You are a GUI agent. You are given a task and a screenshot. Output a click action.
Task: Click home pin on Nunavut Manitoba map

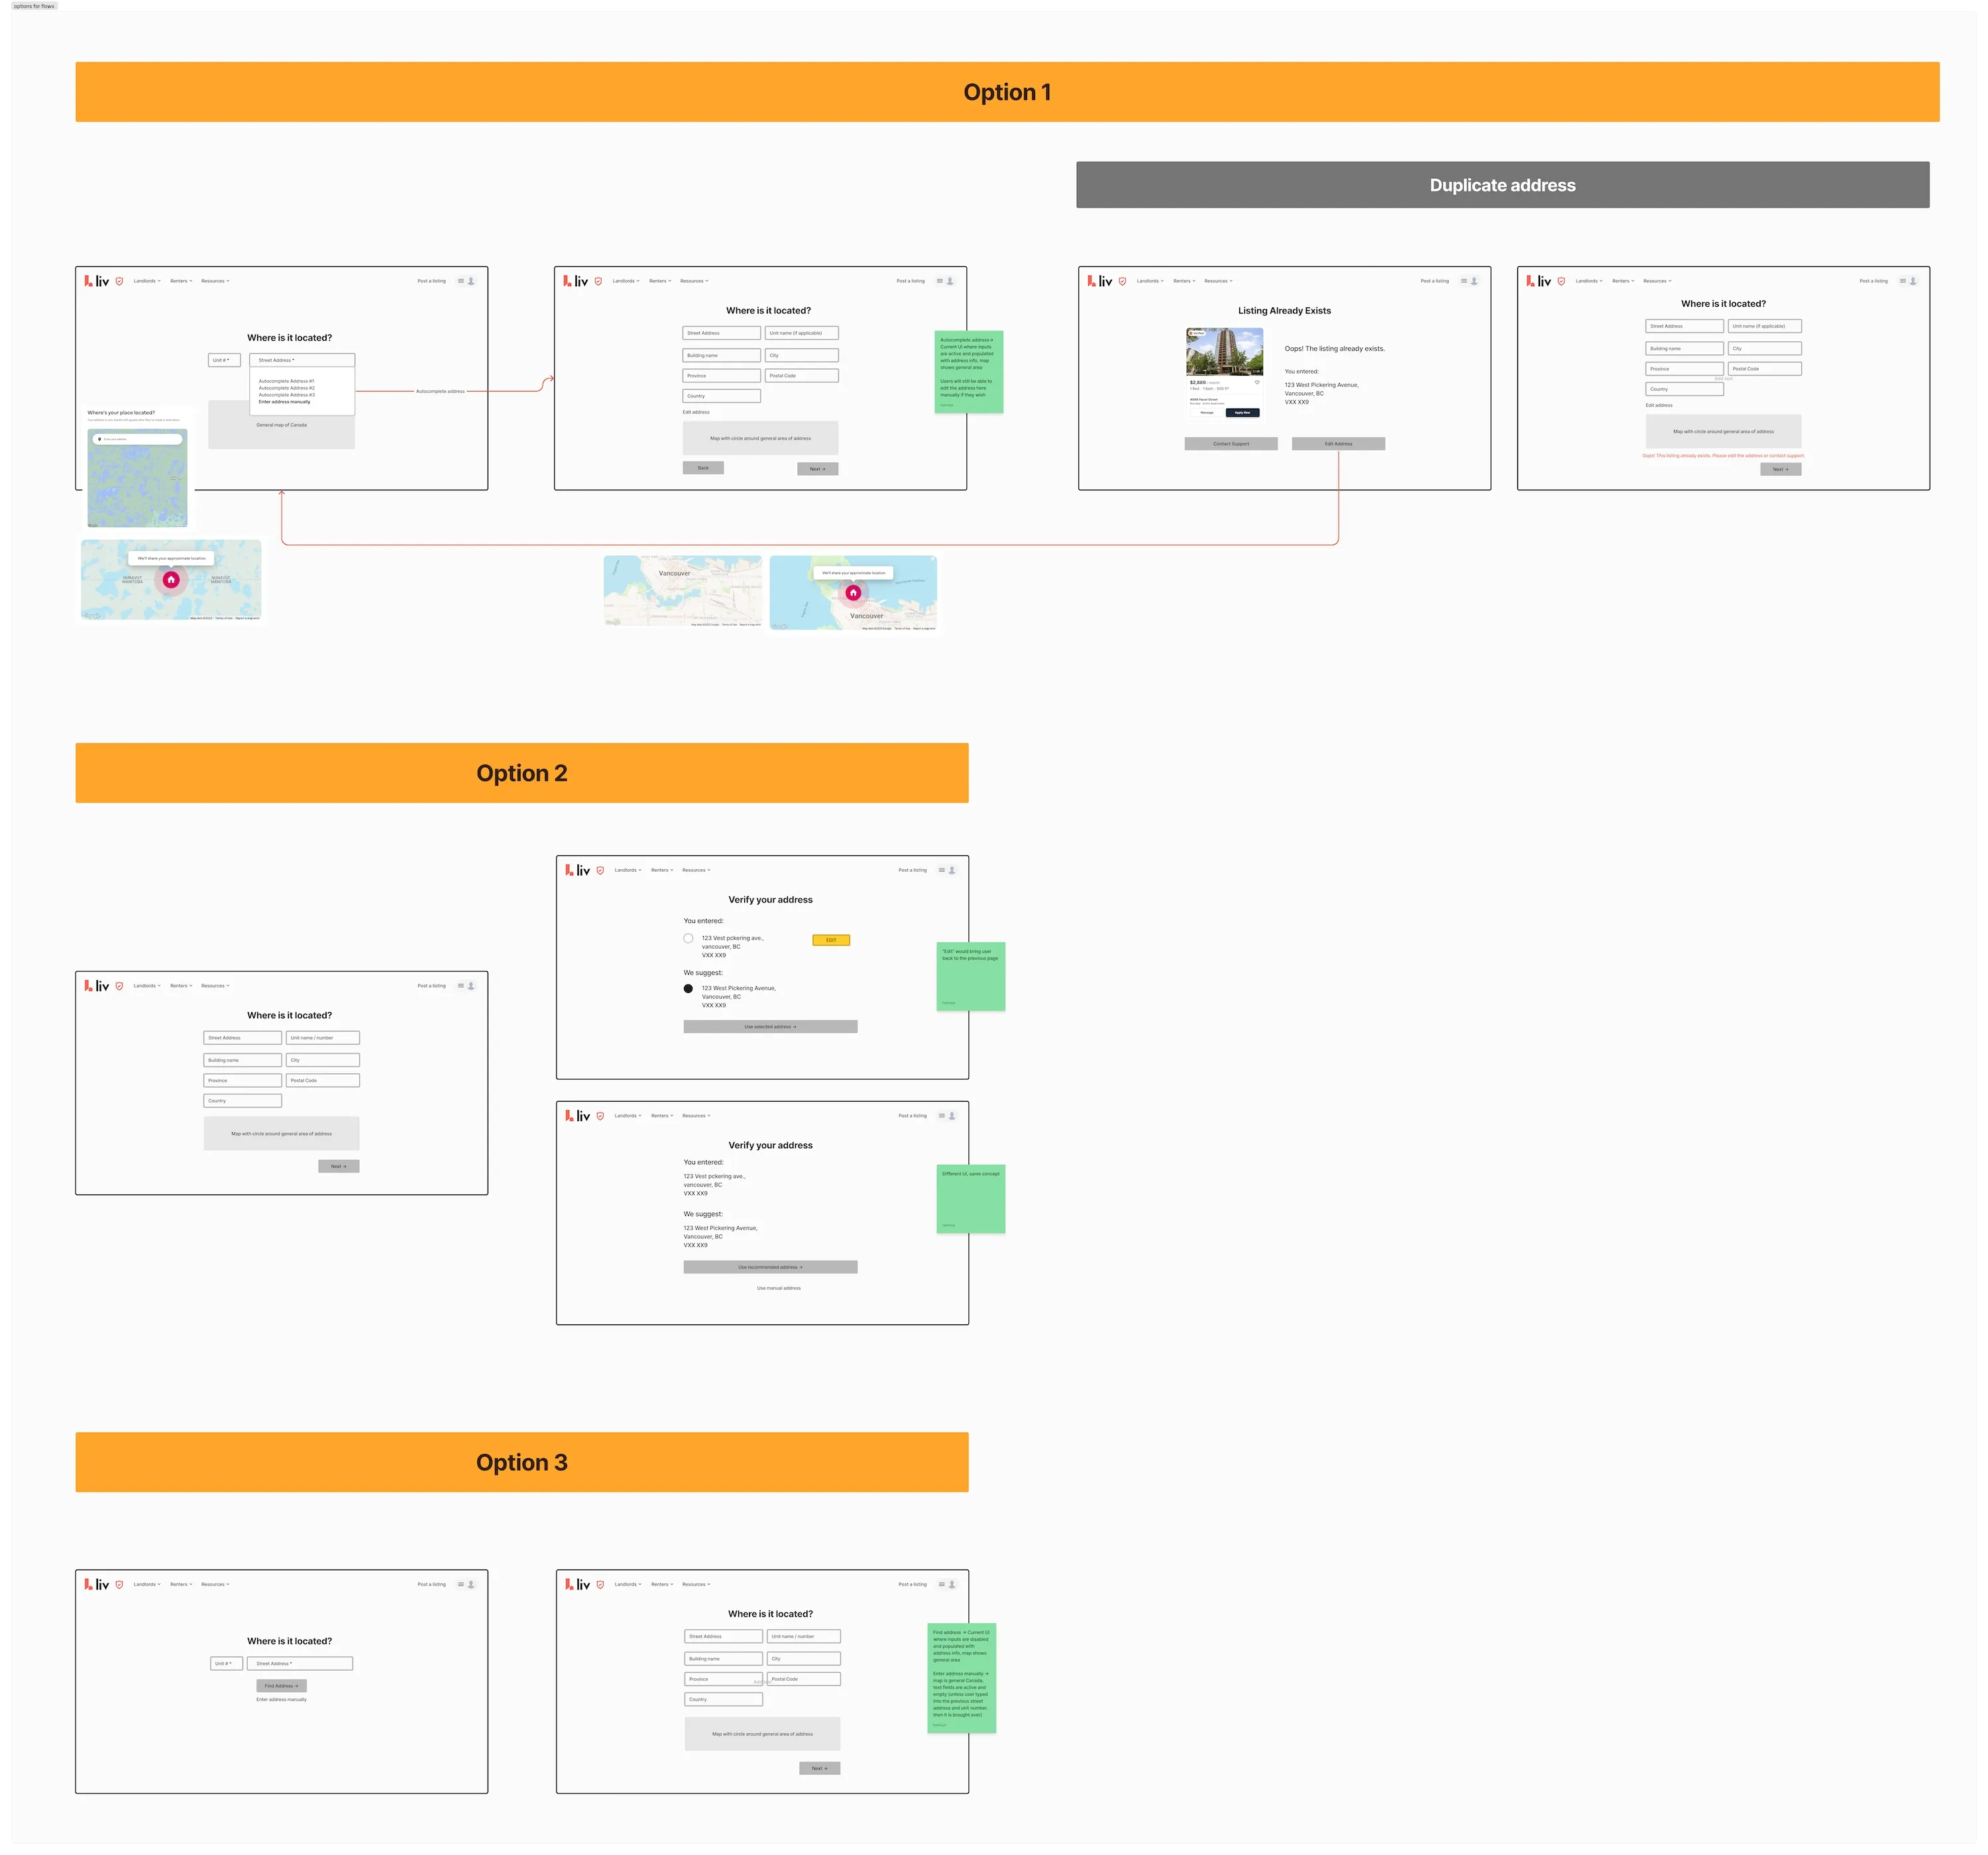(x=171, y=579)
